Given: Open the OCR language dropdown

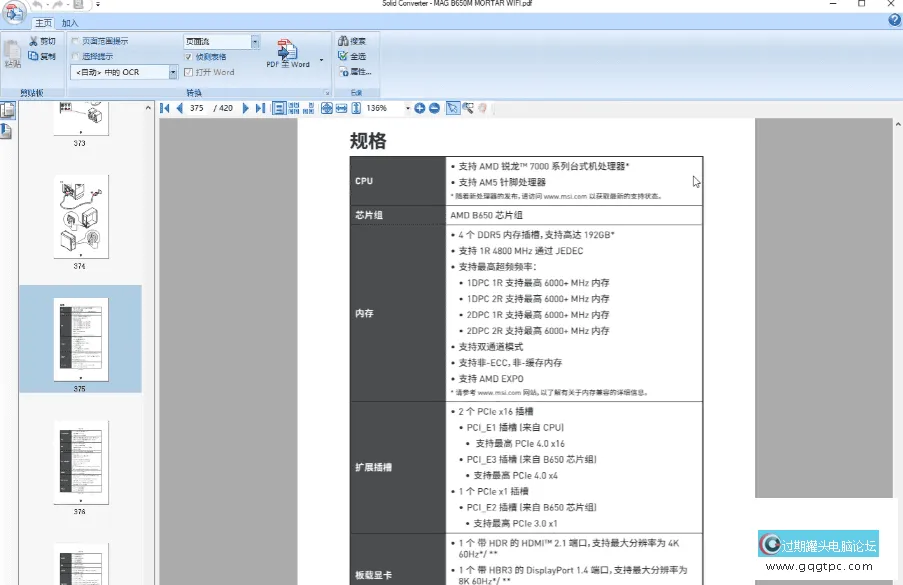Looking at the screenshot, I should 173,71.
